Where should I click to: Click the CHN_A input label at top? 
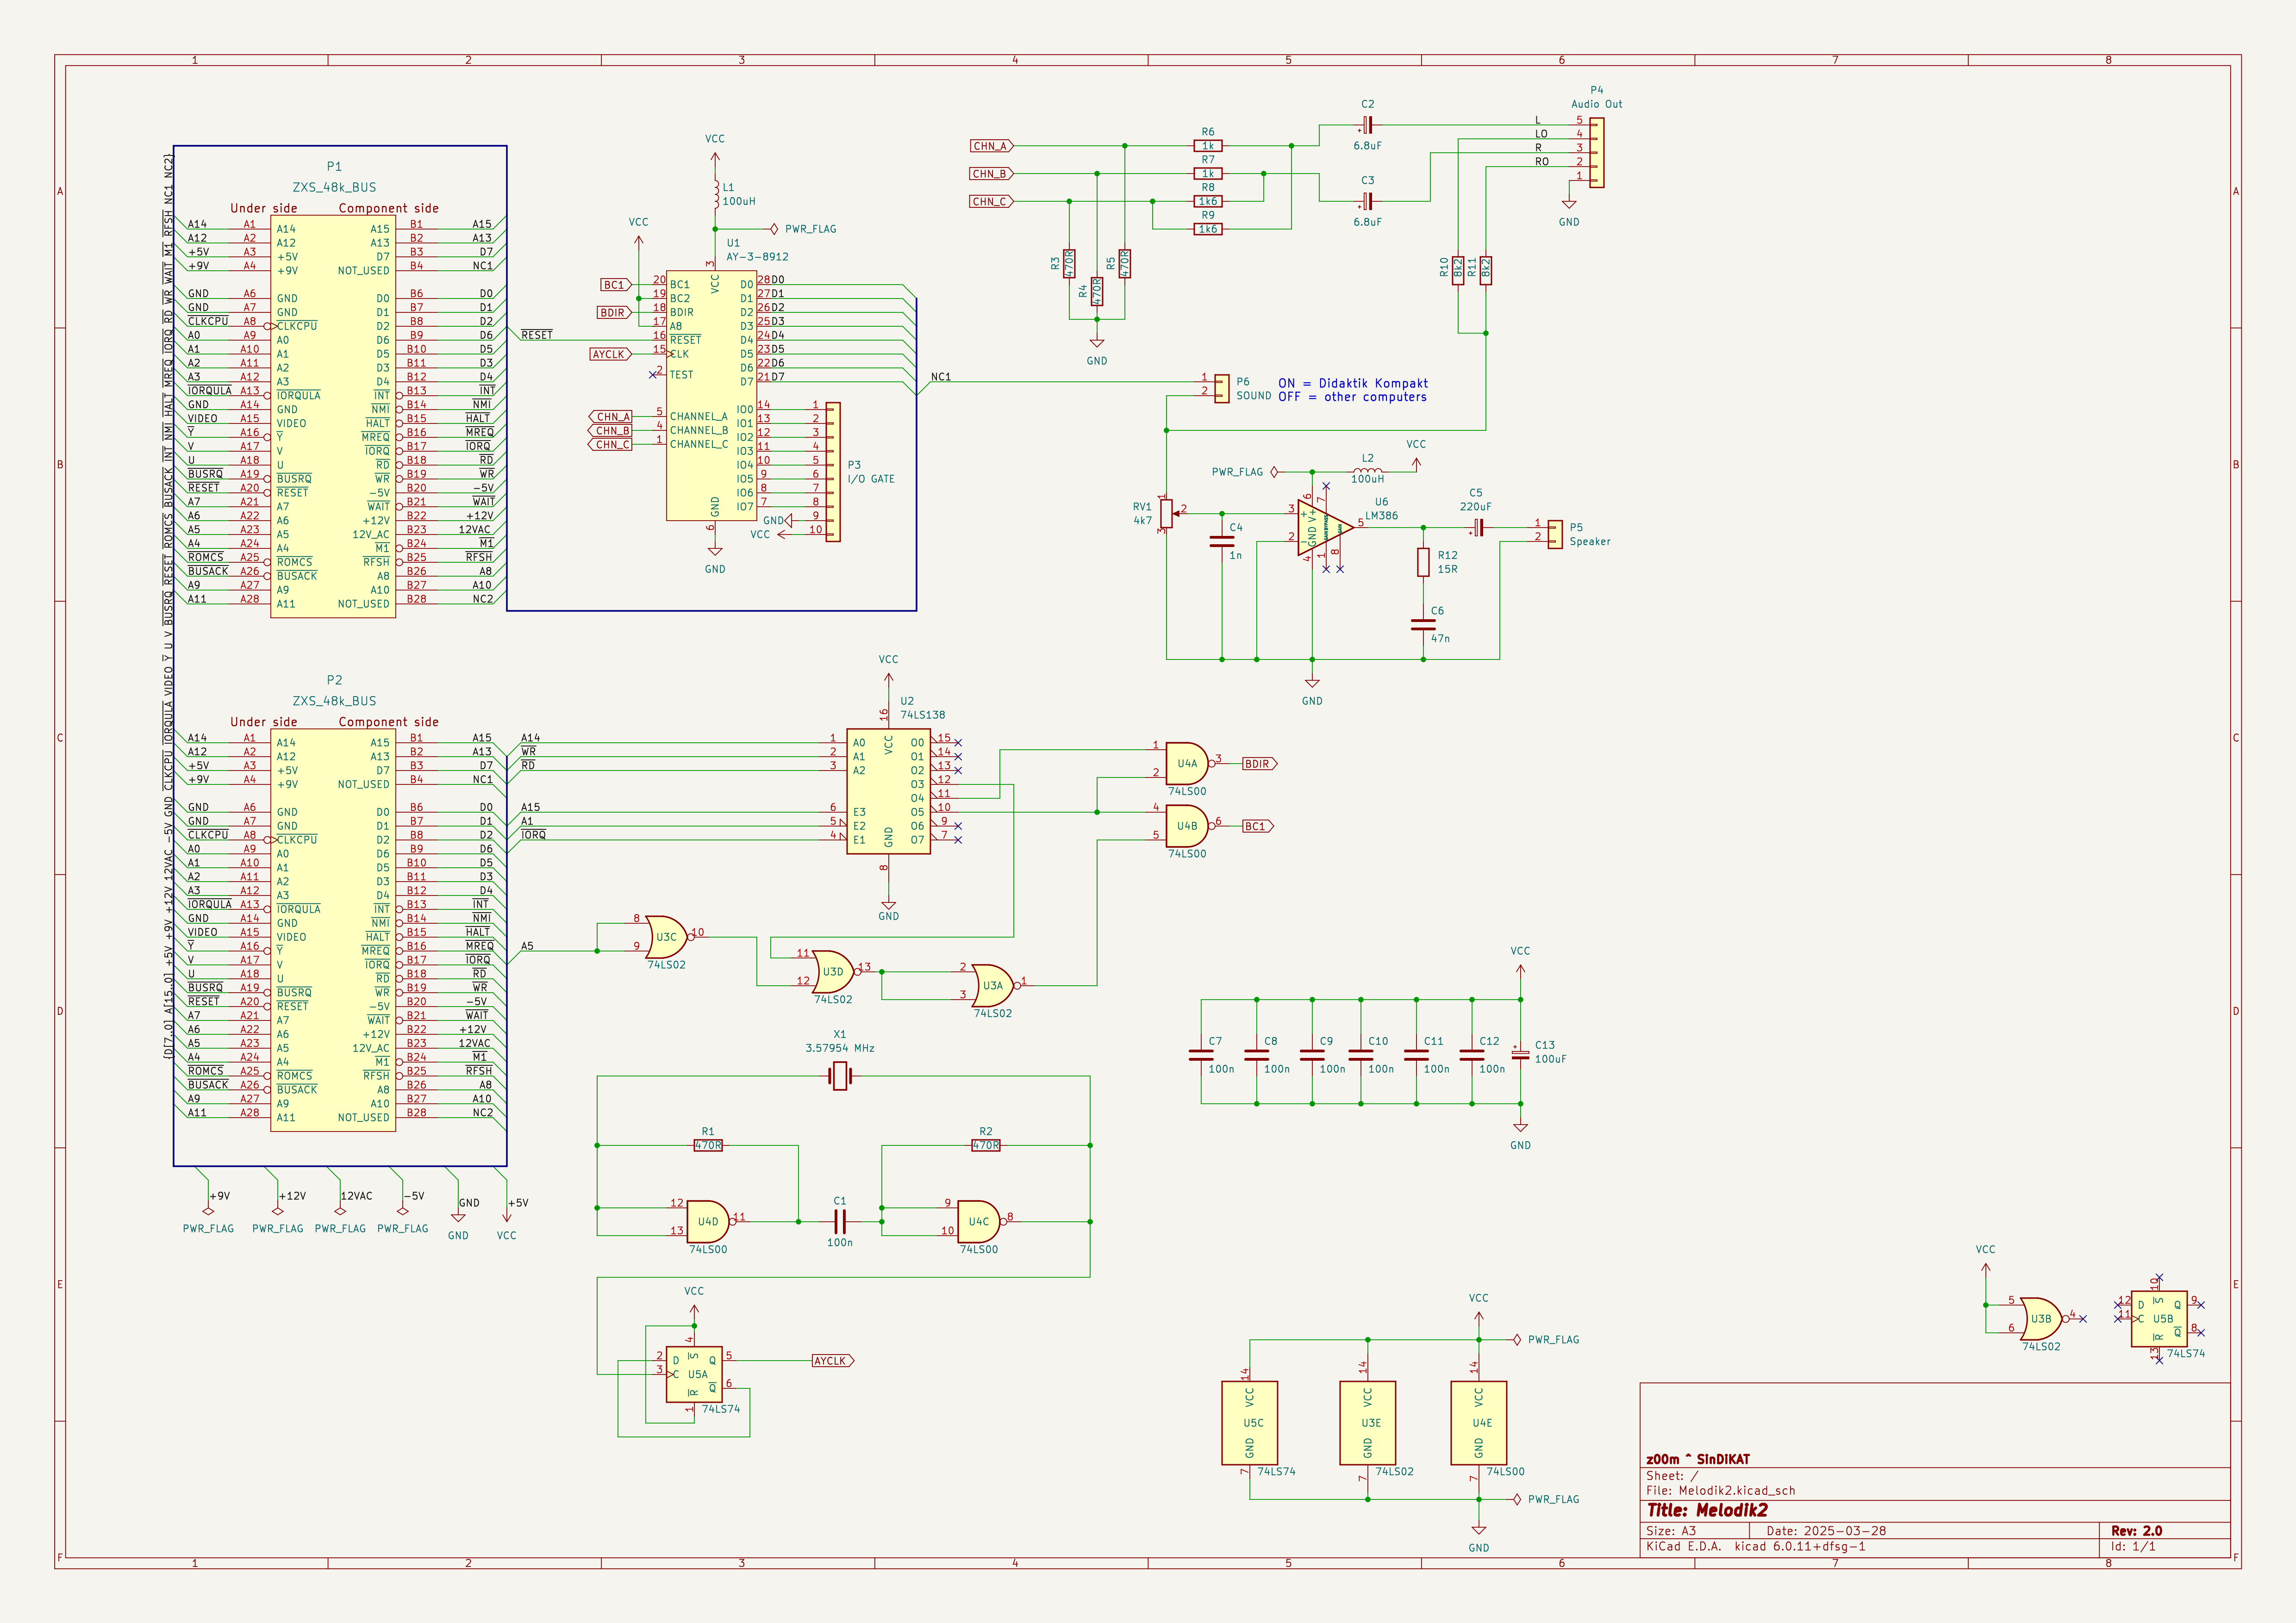click(991, 146)
